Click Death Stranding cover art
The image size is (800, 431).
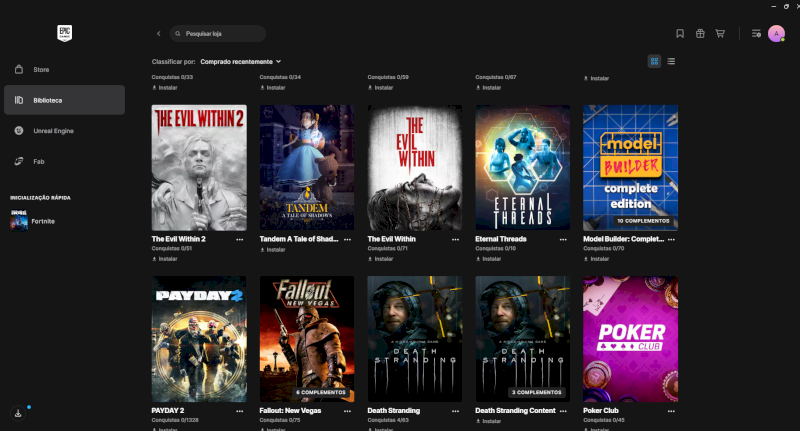tap(415, 339)
